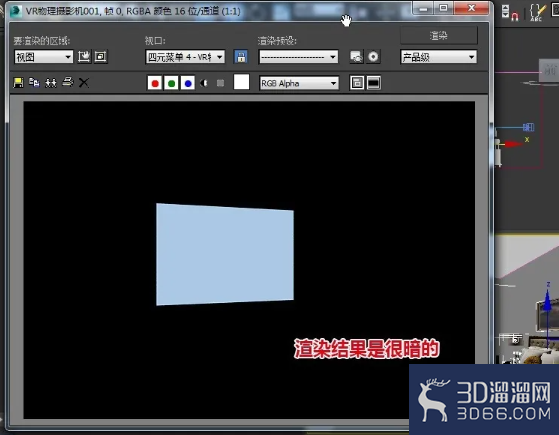Viewport: 559px width, 435px height.
Task: Print the rendered image
Action: click(67, 82)
